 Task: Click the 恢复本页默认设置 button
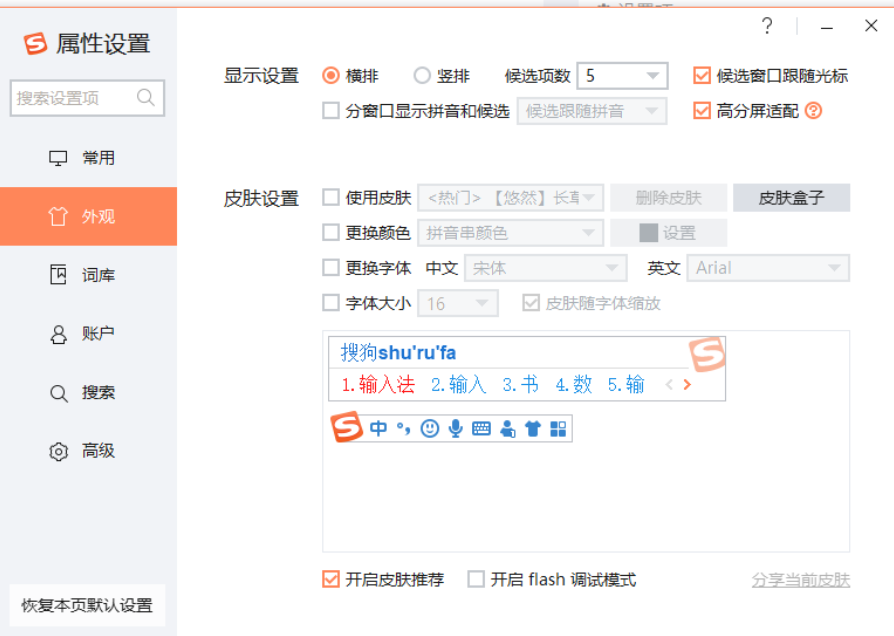[86, 606]
